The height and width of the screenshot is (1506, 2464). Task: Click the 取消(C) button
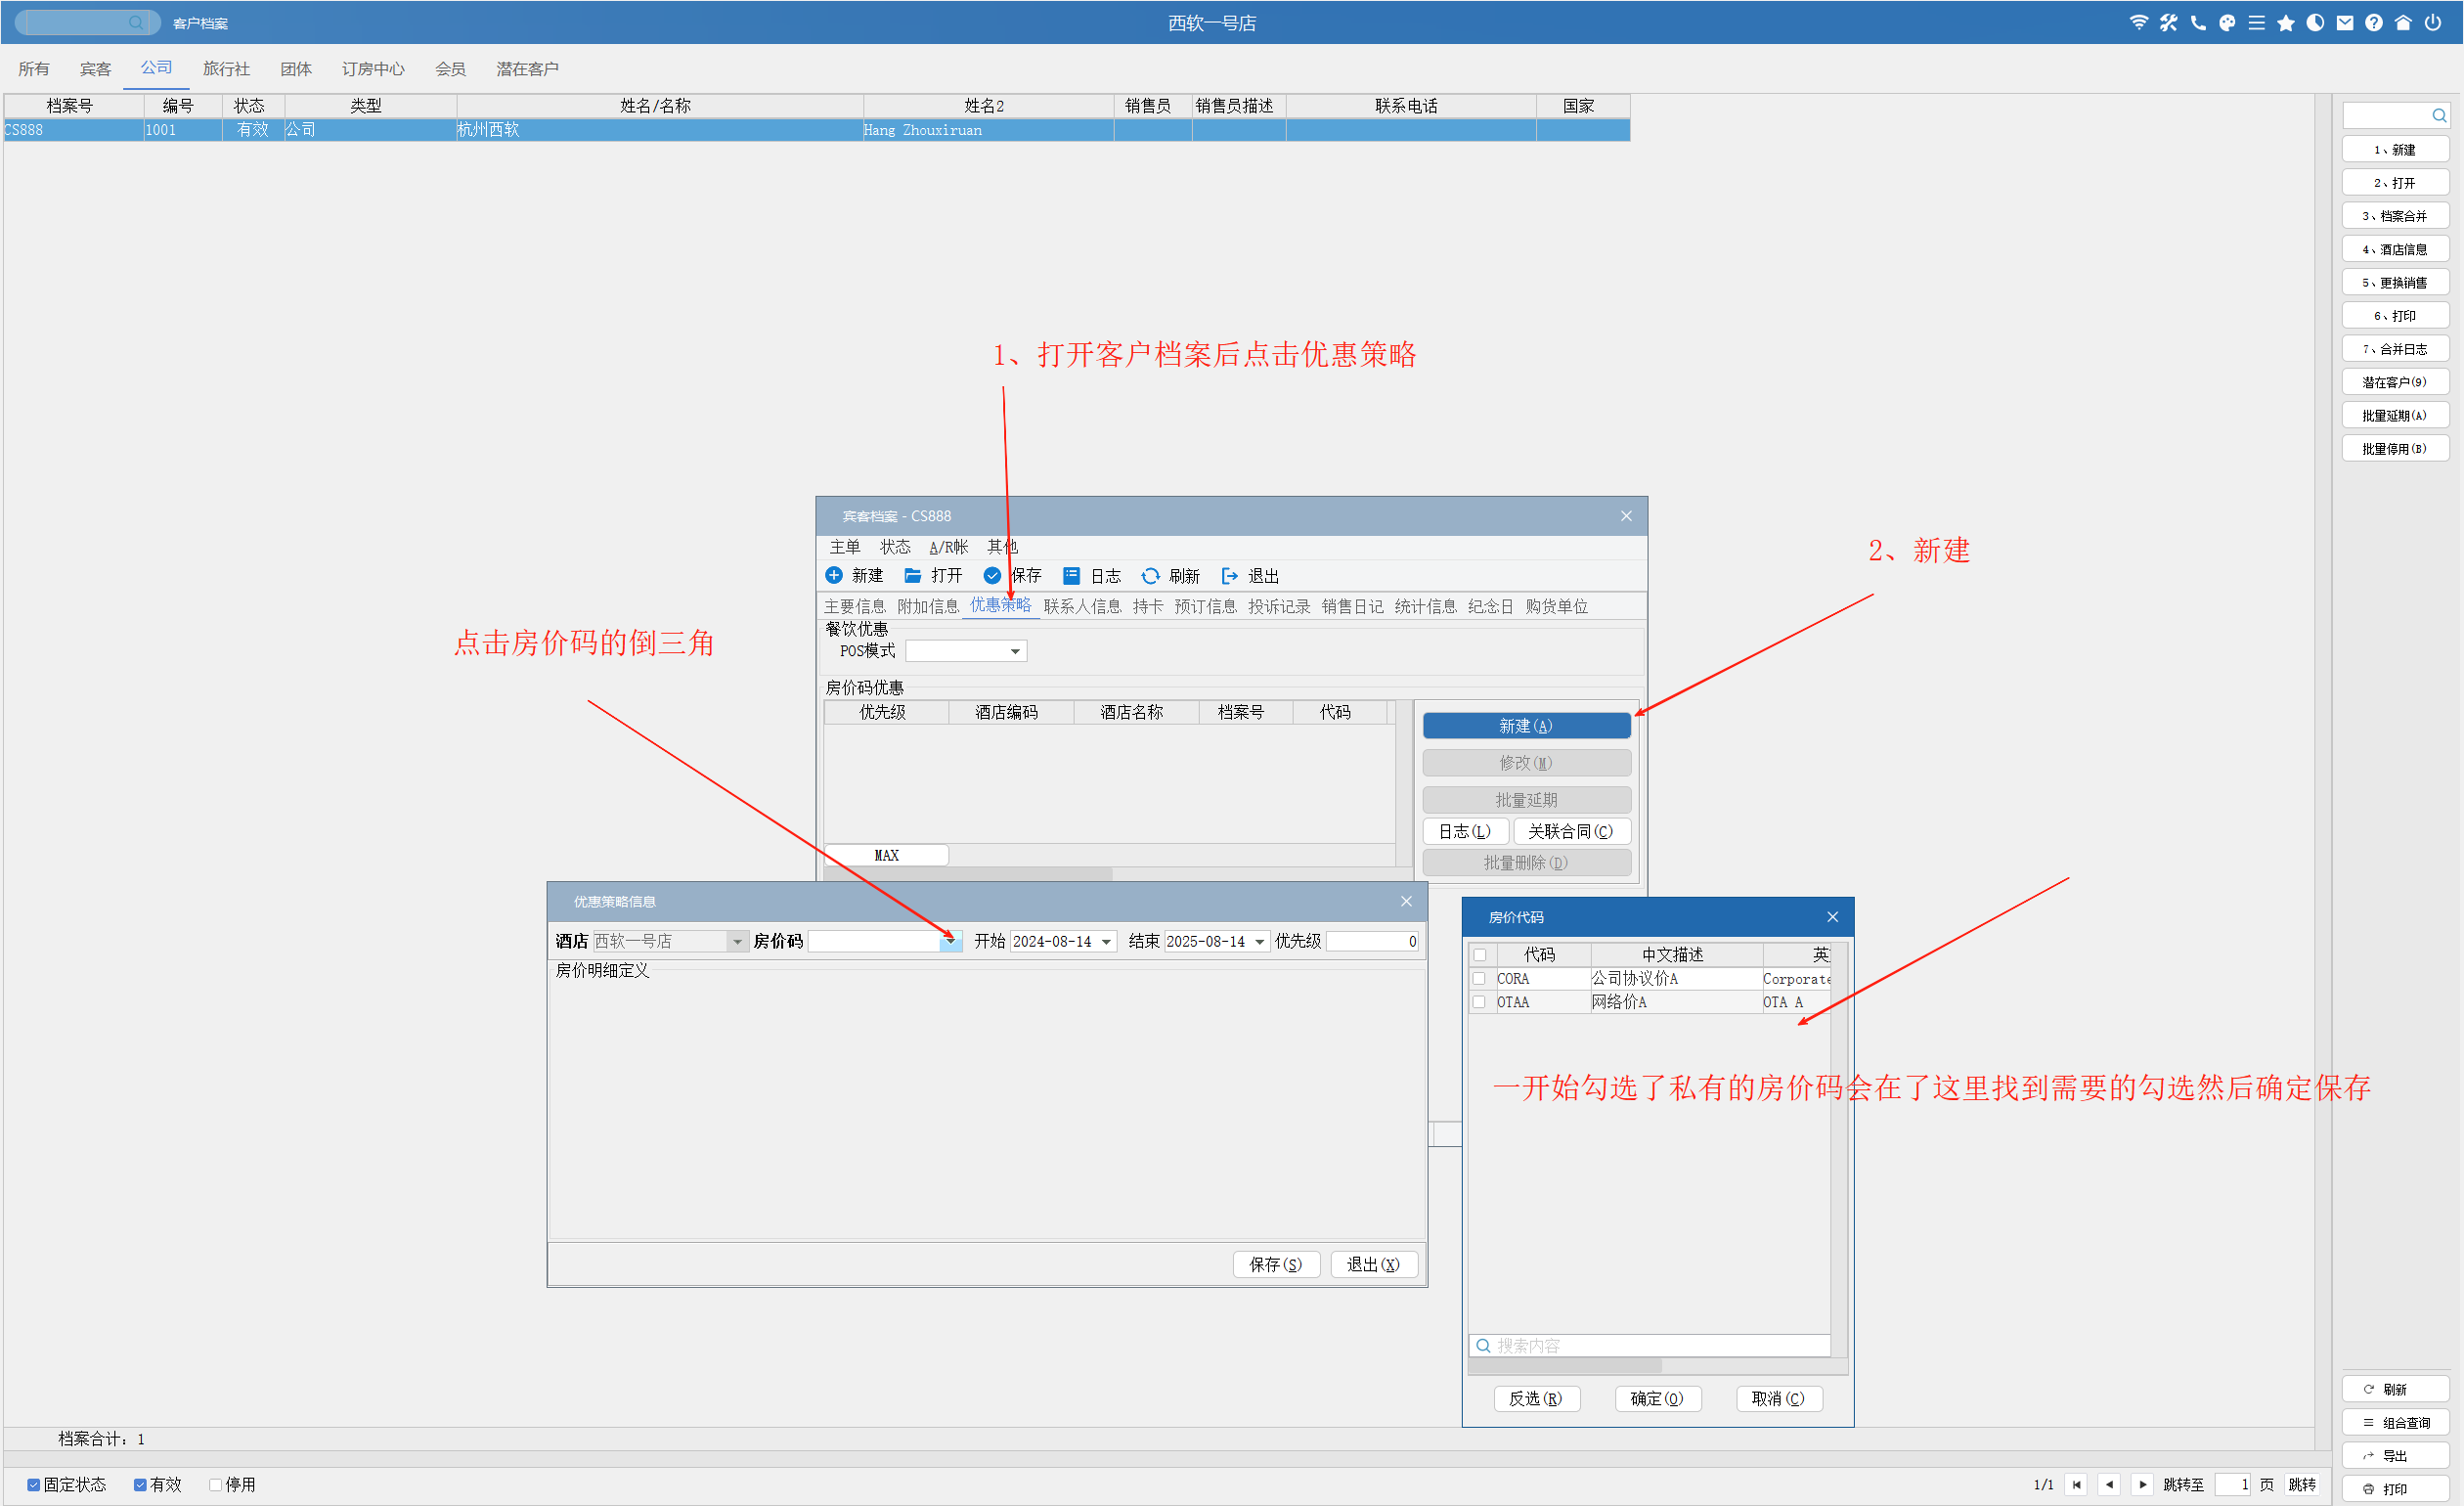(1778, 1398)
